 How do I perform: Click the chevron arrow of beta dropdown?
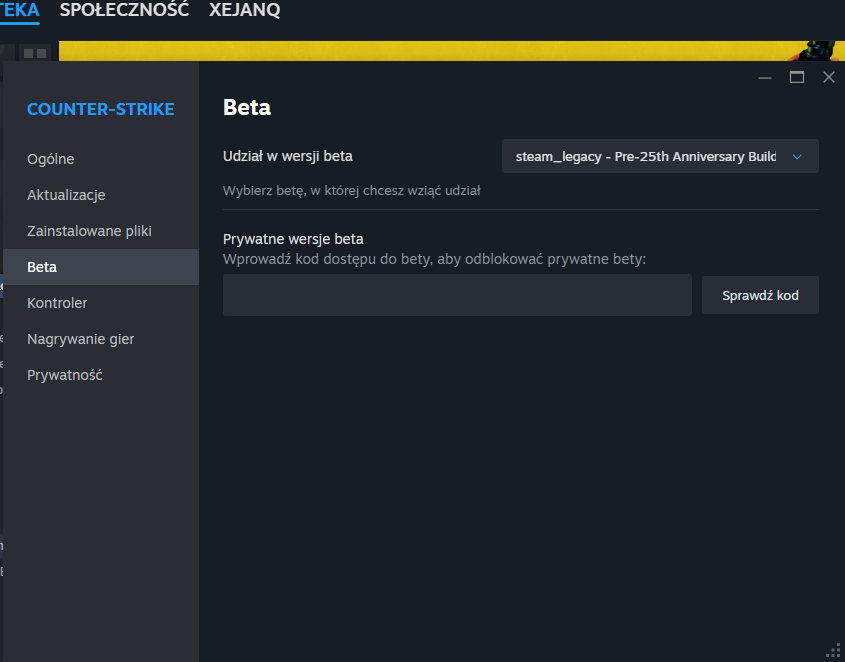click(x=797, y=157)
